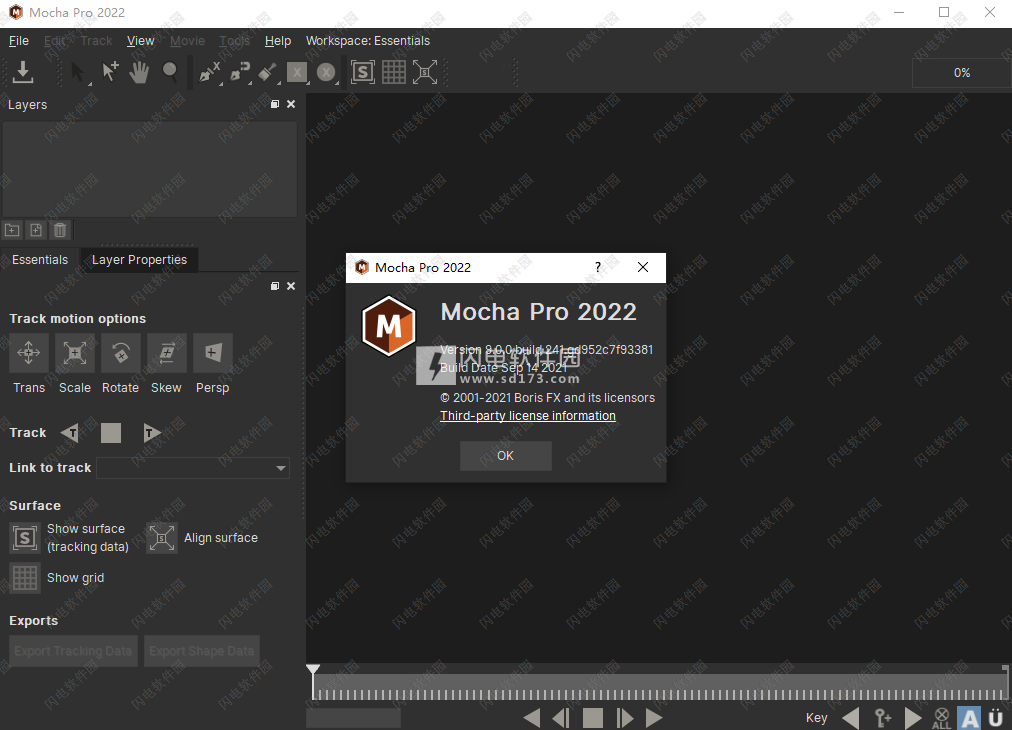
Task: Toggle Scale tracking motion
Action: (75, 353)
